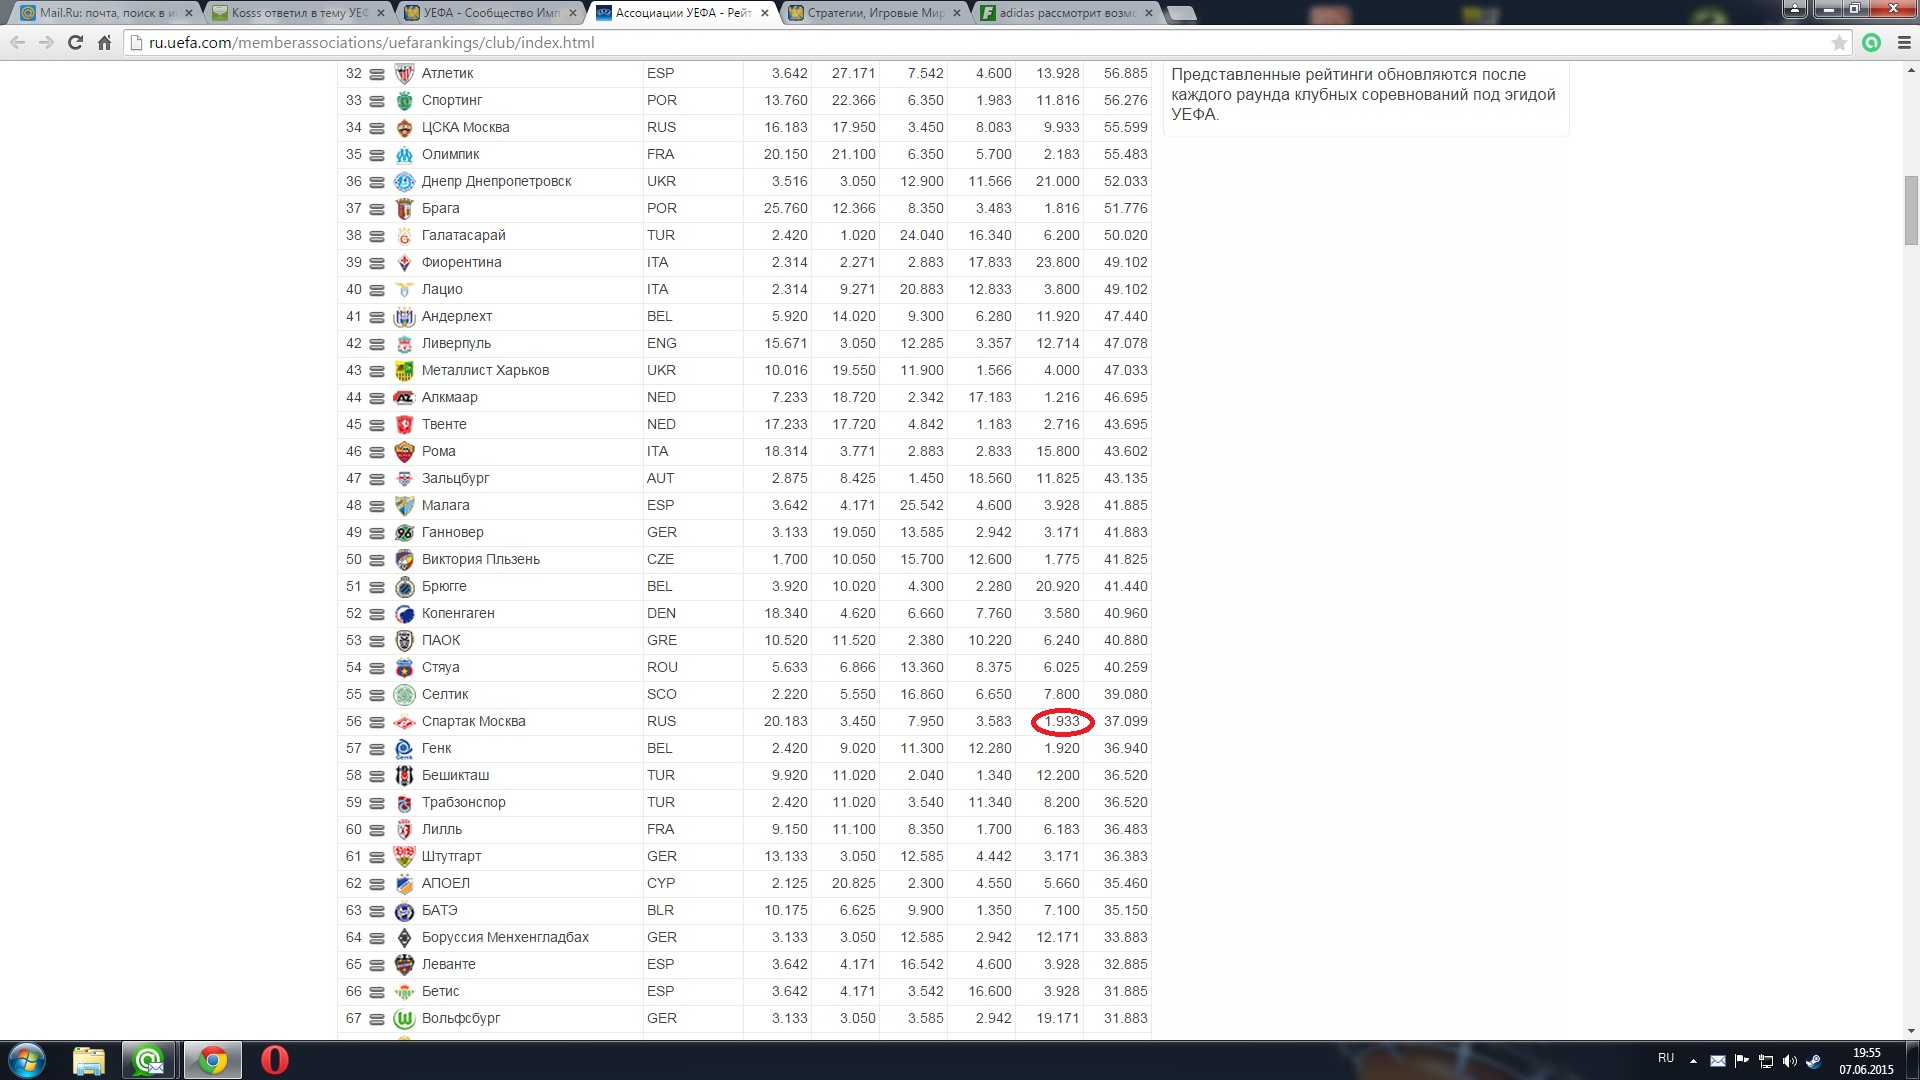Viewport: 1920px width, 1080px height.
Task: Open file explorer from taskbar
Action: [89, 1060]
